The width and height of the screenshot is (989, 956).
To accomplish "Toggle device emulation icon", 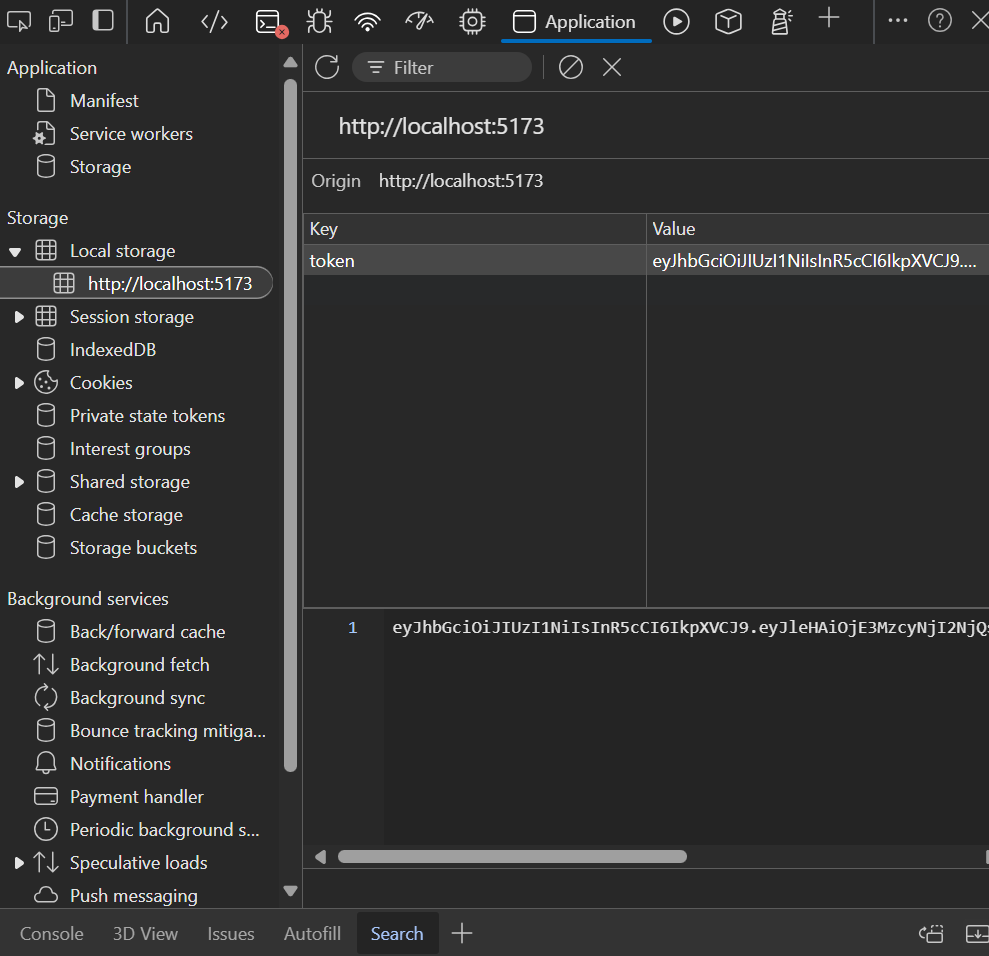I will [x=61, y=21].
